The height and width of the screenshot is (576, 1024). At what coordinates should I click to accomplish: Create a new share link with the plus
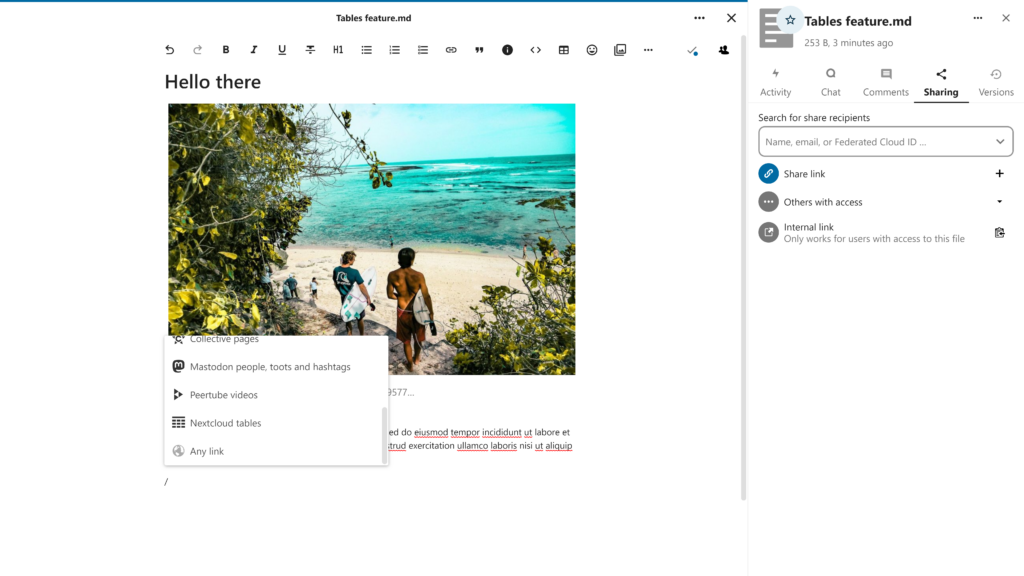999,173
